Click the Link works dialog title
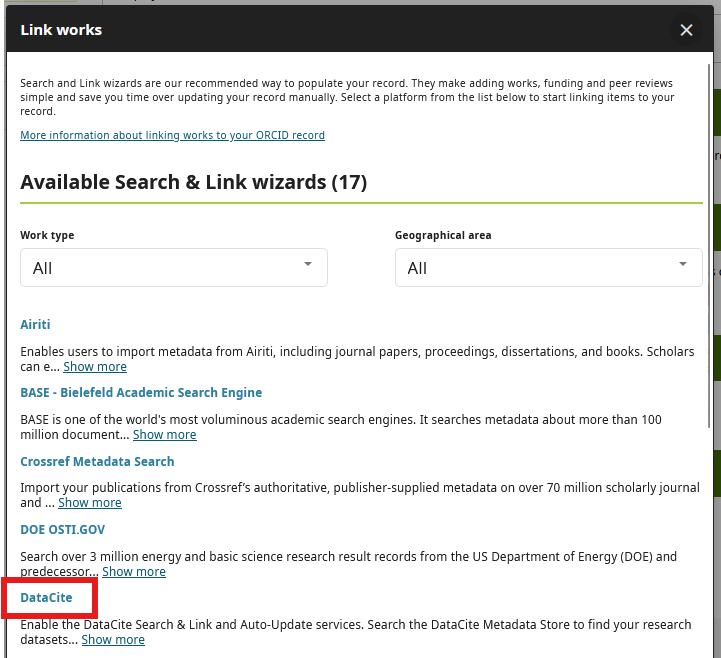721x658 pixels. (x=61, y=30)
